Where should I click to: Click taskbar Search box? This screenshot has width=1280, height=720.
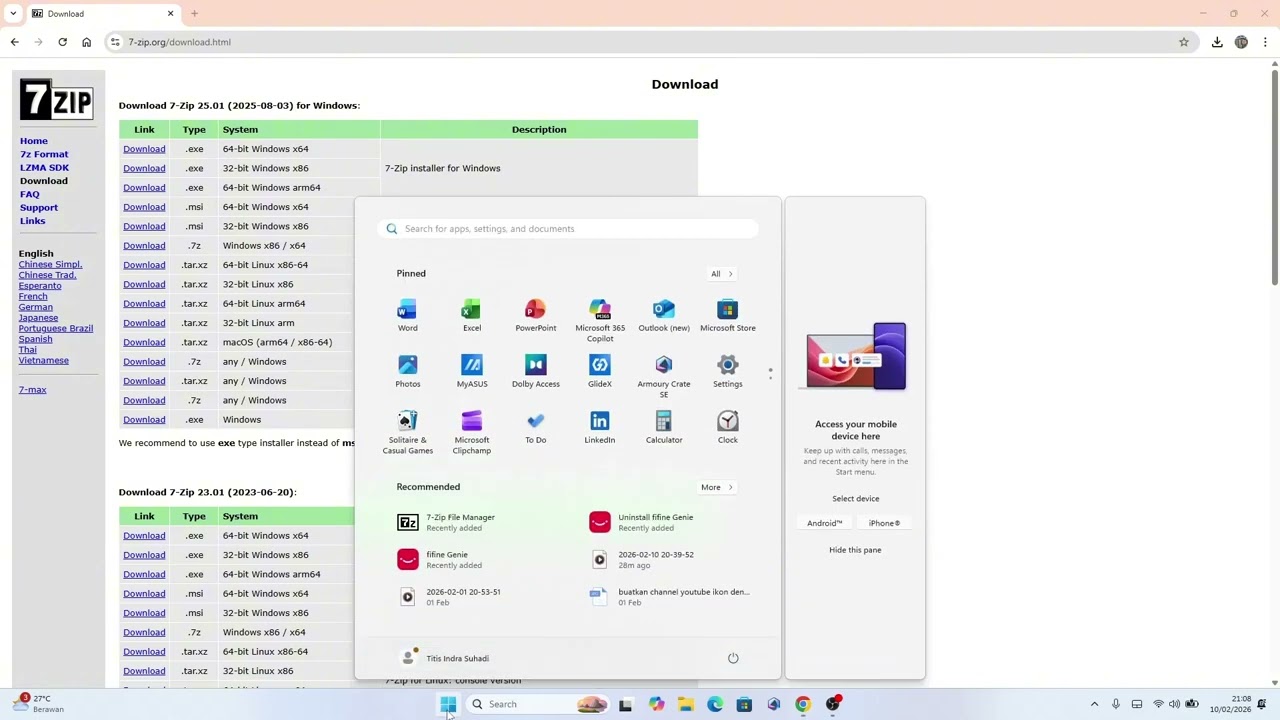point(539,704)
